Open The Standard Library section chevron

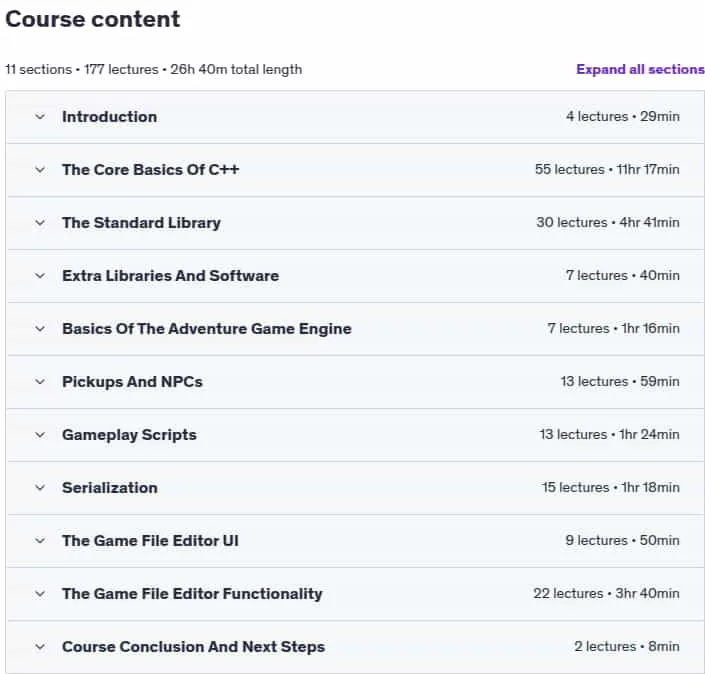pyautogui.click(x=40, y=223)
